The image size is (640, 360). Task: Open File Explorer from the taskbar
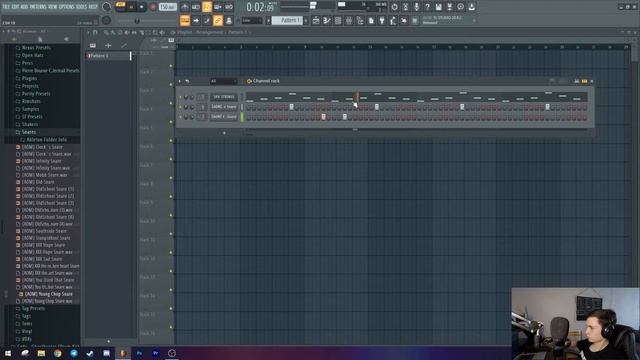[41, 353]
